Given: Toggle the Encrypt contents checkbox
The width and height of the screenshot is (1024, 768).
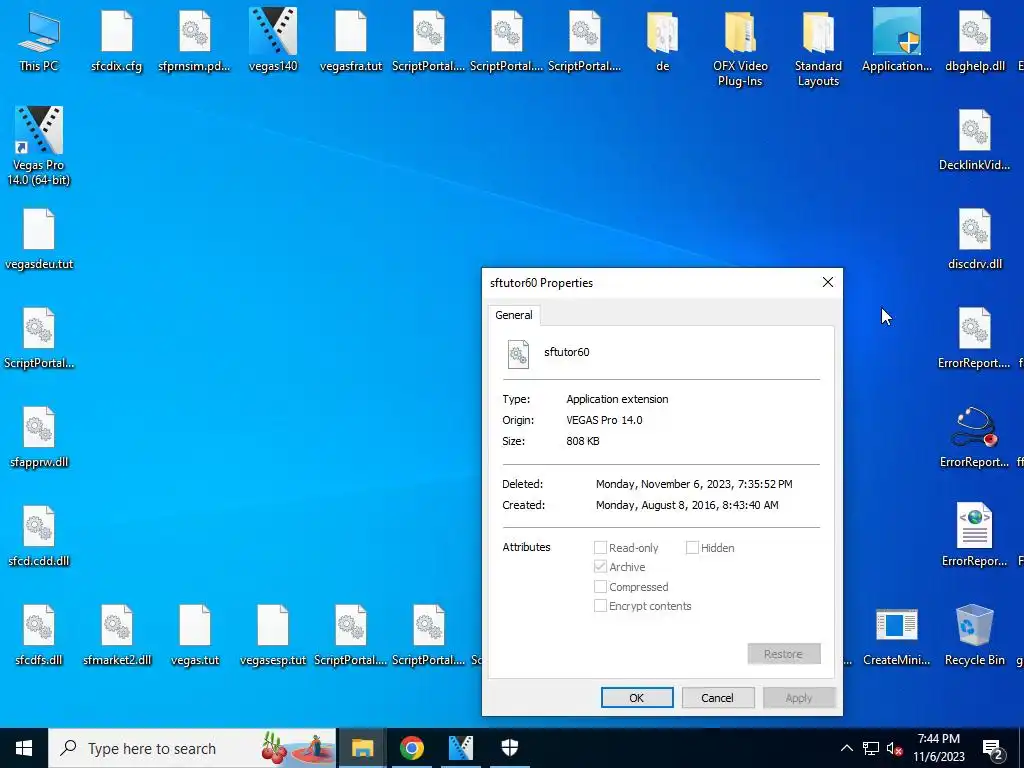Looking at the screenshot, I should [600, 605].
